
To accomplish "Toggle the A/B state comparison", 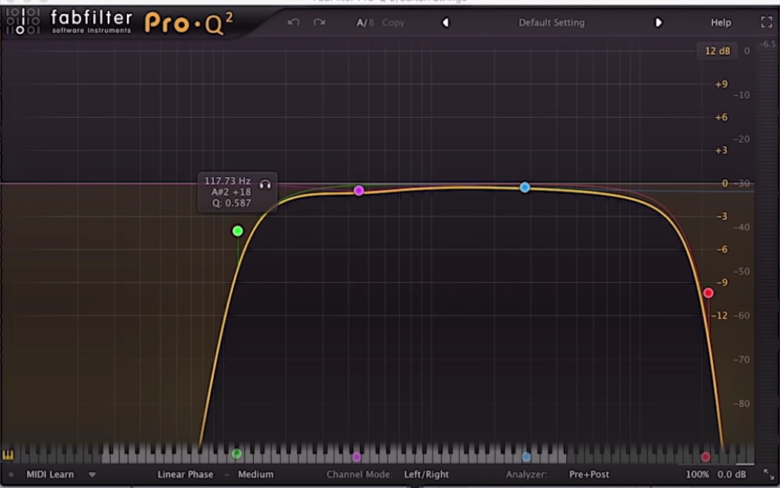I will [x=365, y=22].
